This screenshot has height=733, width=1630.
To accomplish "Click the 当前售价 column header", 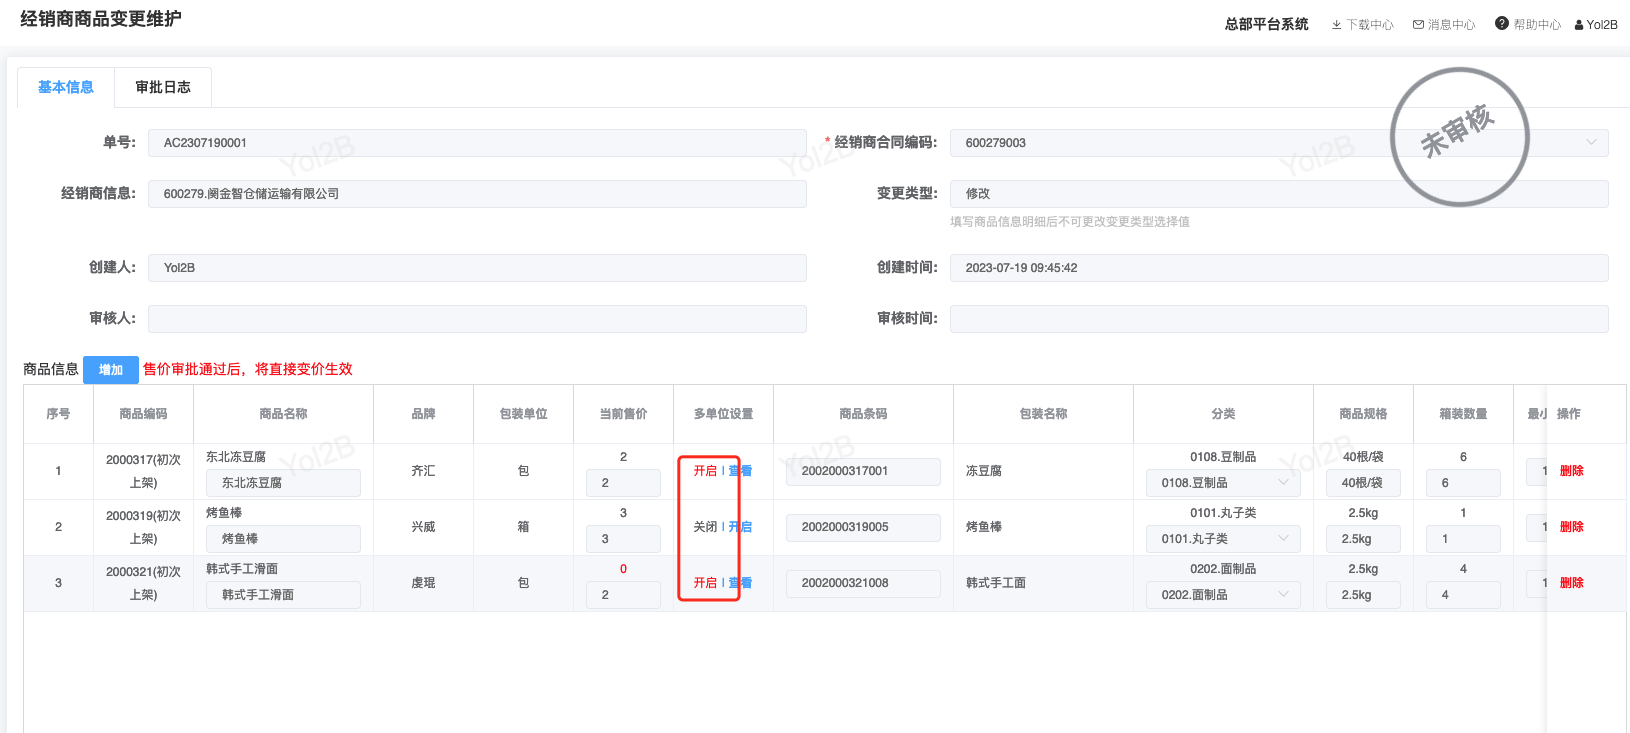I will coord(623,414).
